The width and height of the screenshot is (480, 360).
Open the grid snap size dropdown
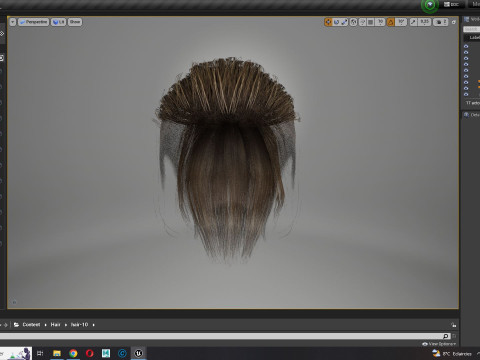(x=380, y=22)
